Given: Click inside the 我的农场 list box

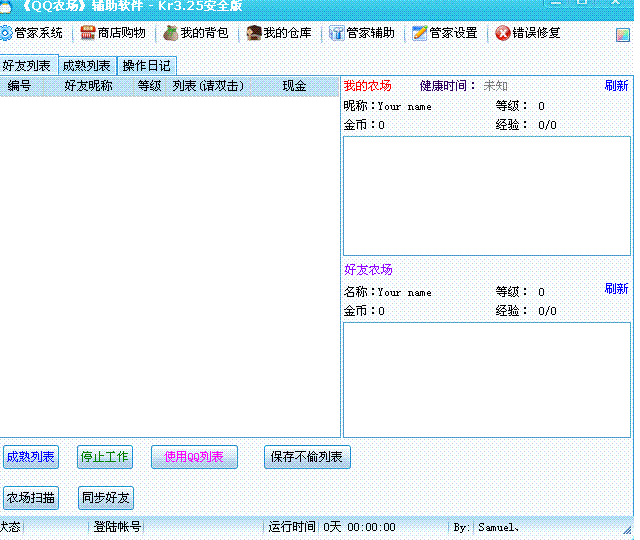Looking at the screenshot, I should pyautogui.click(x=487, y=196).
